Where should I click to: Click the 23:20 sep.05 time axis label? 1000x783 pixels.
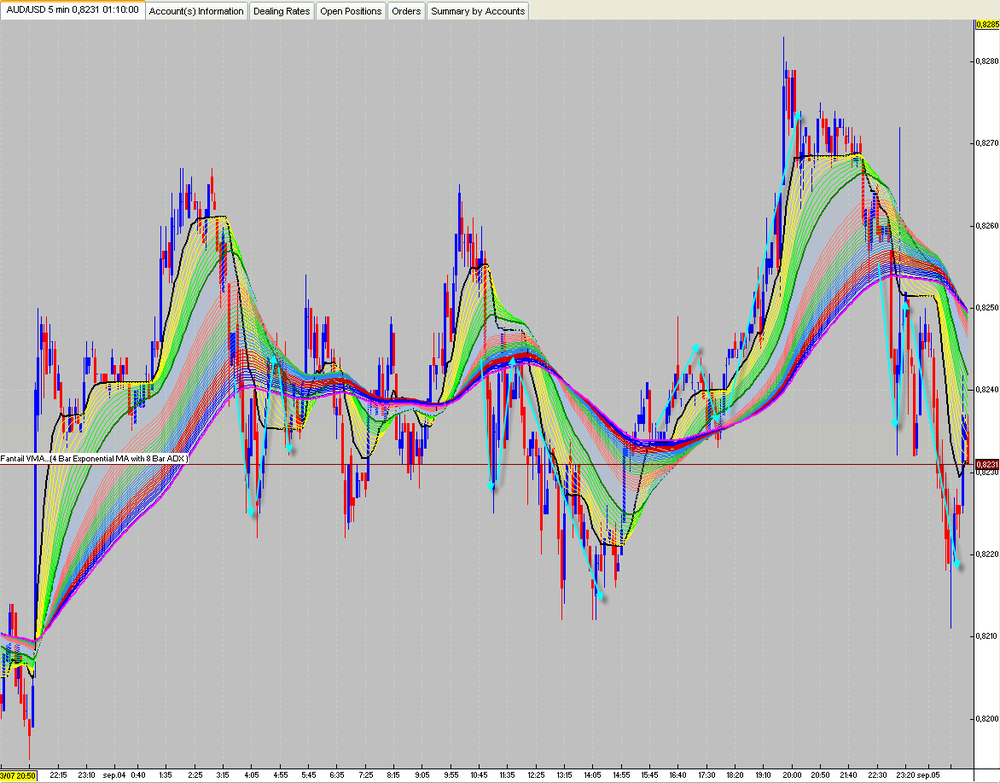[918, 775]
